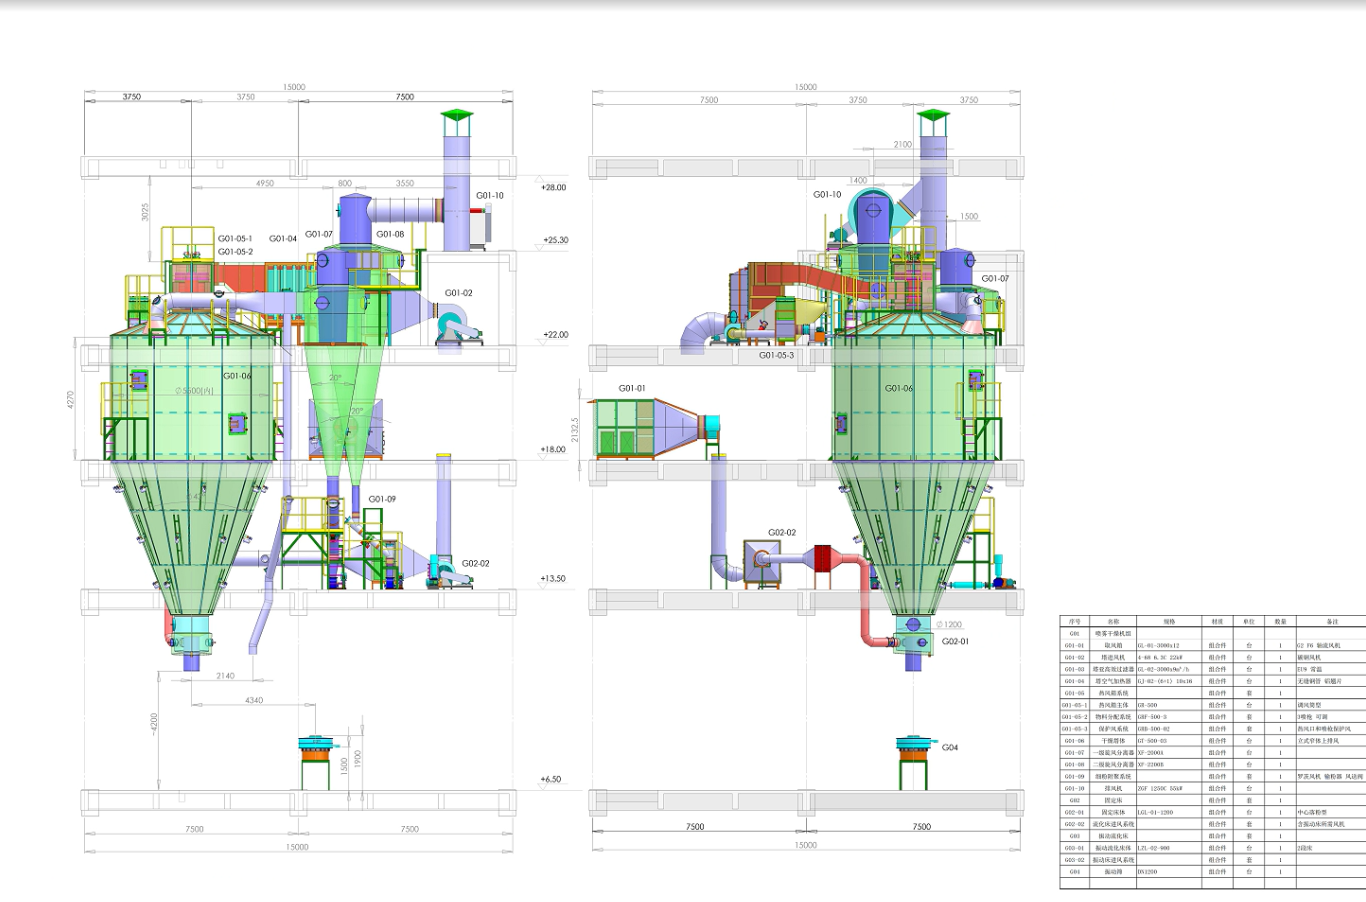Select the G04 label beside the vibrating screen
Image resolution: width=1366 pixels, height=902 pixels.
[x=949, y=747]
